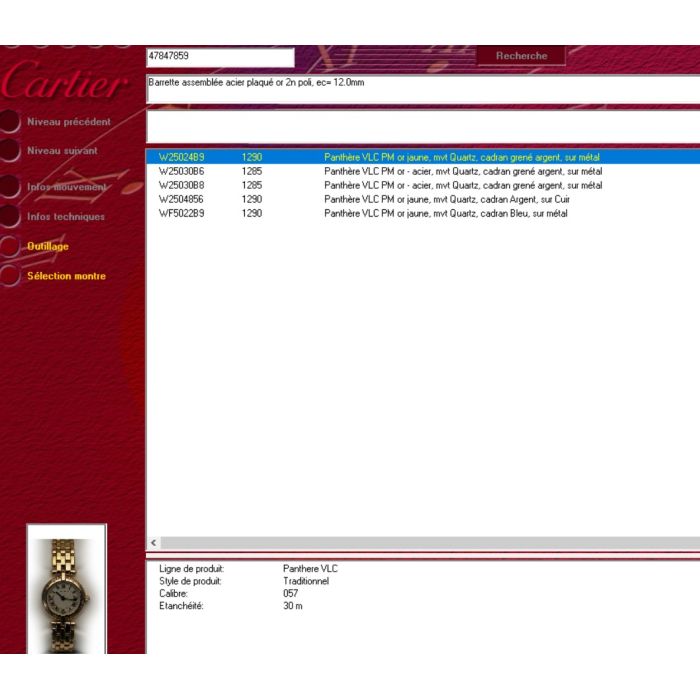This screenshot has height=700, width=700.
Task: Click the round bullet beside Niveau suivant
Action: click(x=9, y=150)
